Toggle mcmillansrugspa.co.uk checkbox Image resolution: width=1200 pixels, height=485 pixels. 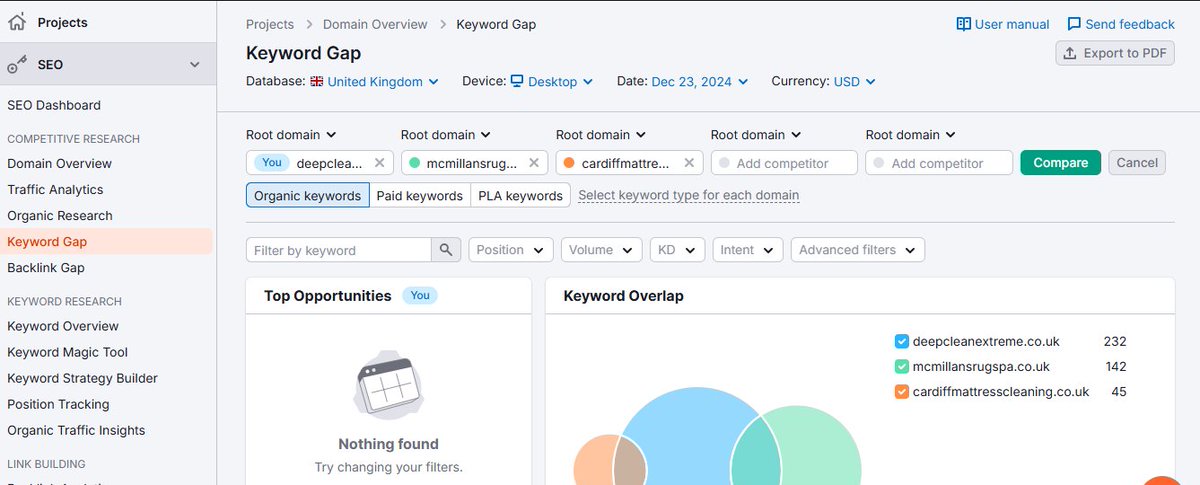(x=902, y=367)
